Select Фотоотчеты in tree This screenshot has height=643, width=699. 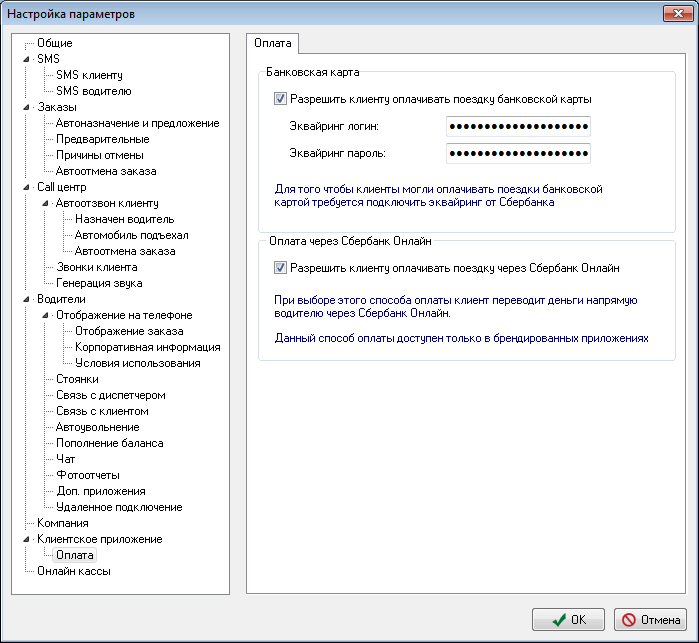tap(88, 475)
